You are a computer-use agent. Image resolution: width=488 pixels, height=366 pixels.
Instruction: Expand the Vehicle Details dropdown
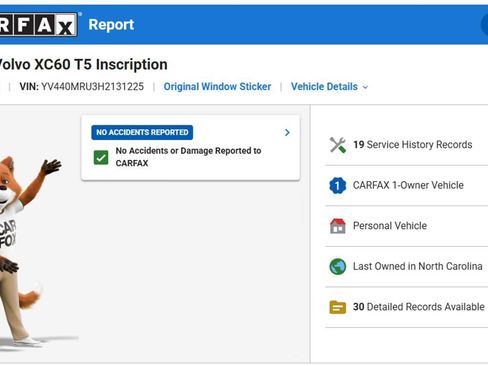tap(329, 87)
